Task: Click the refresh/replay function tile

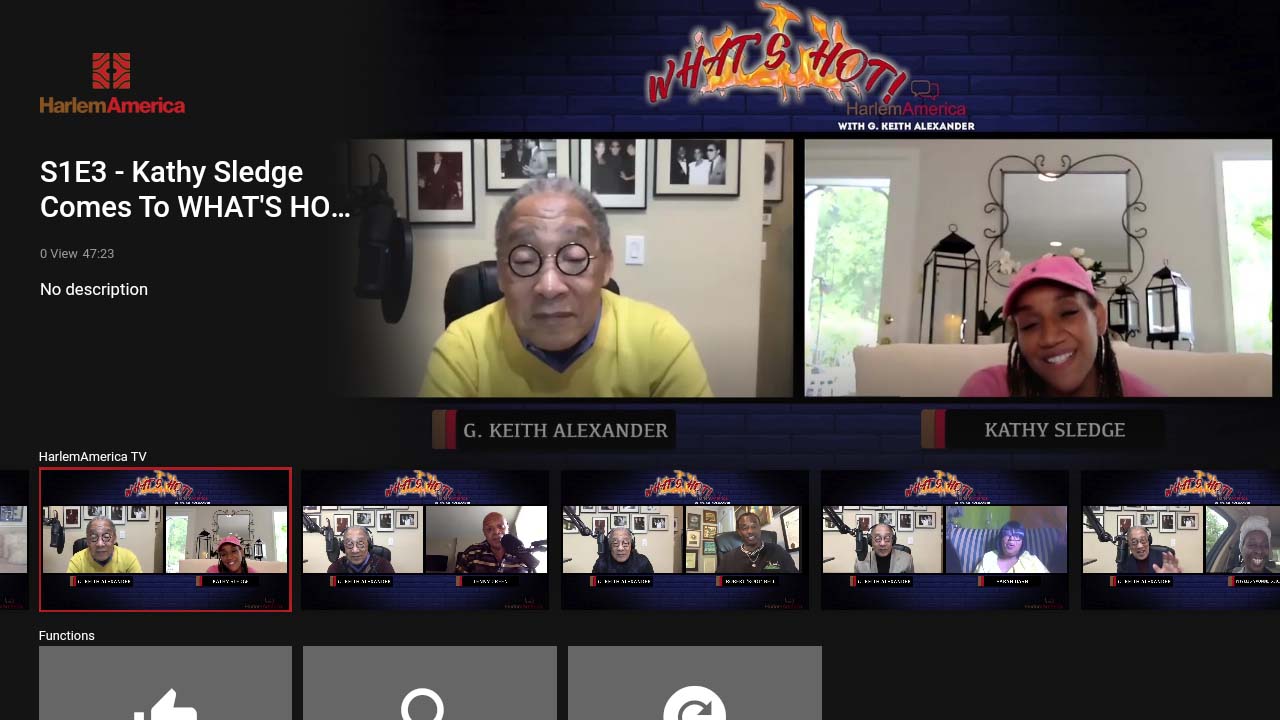Action: click(695, 683)
